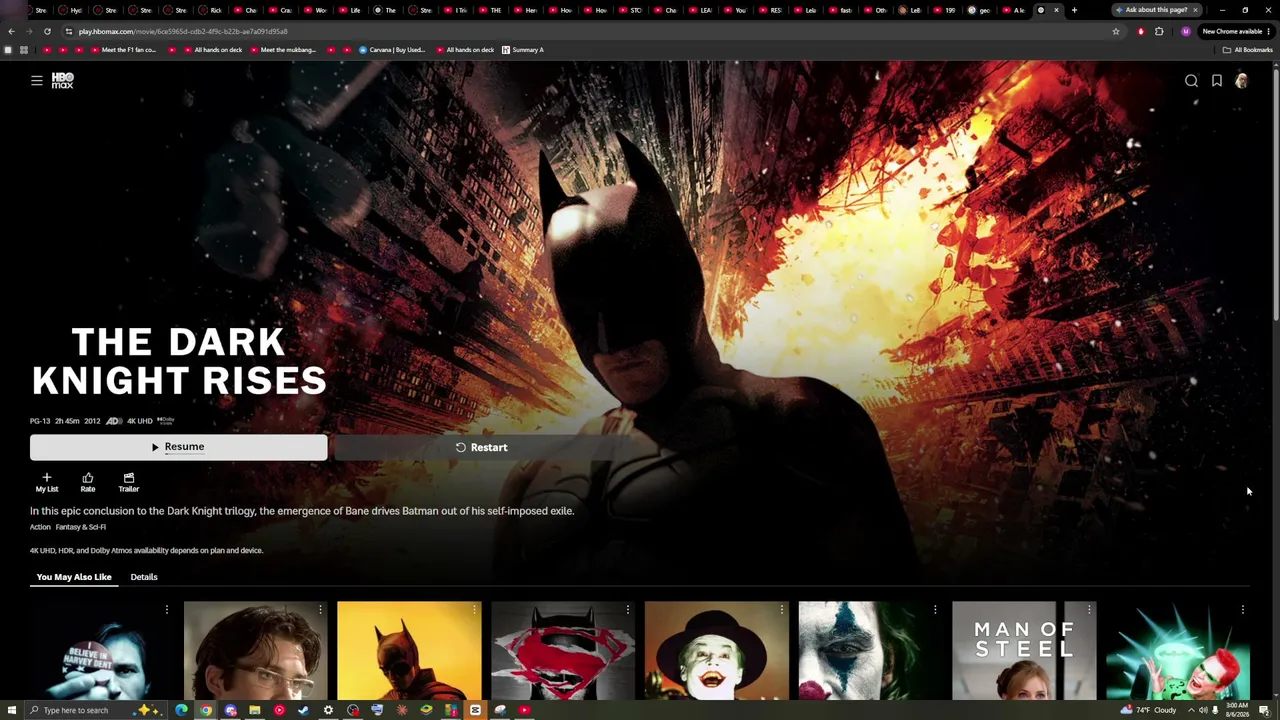Open the HBO Max hamburger menu
Image resolution: width=1280 pixels, height=720 pixels.
(37, 81)
